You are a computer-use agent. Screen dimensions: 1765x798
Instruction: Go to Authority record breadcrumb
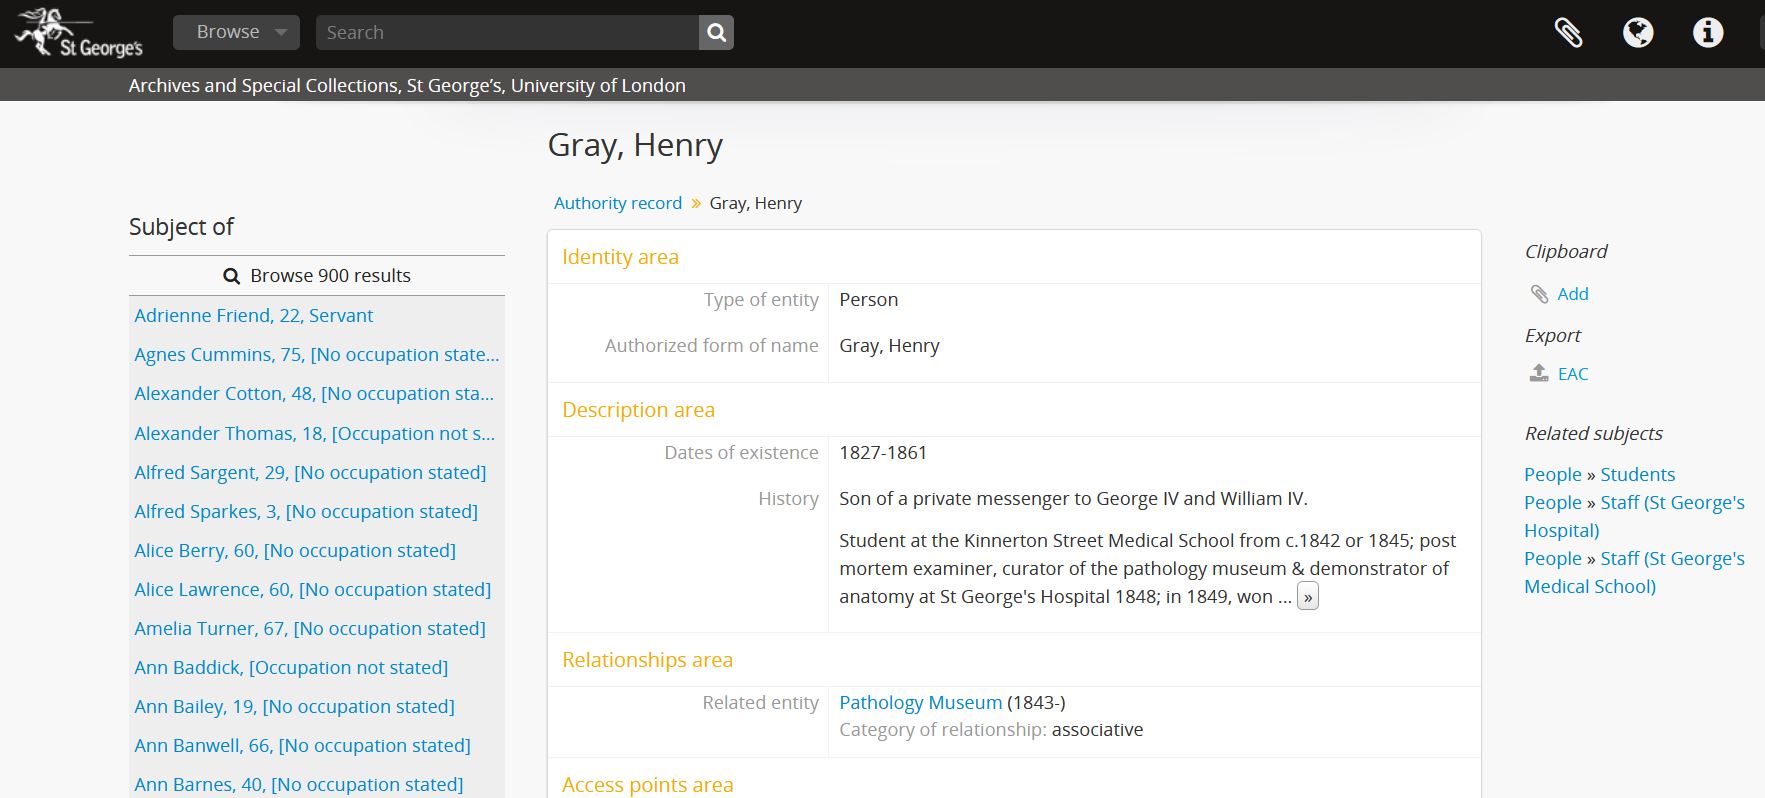point(617,203)
